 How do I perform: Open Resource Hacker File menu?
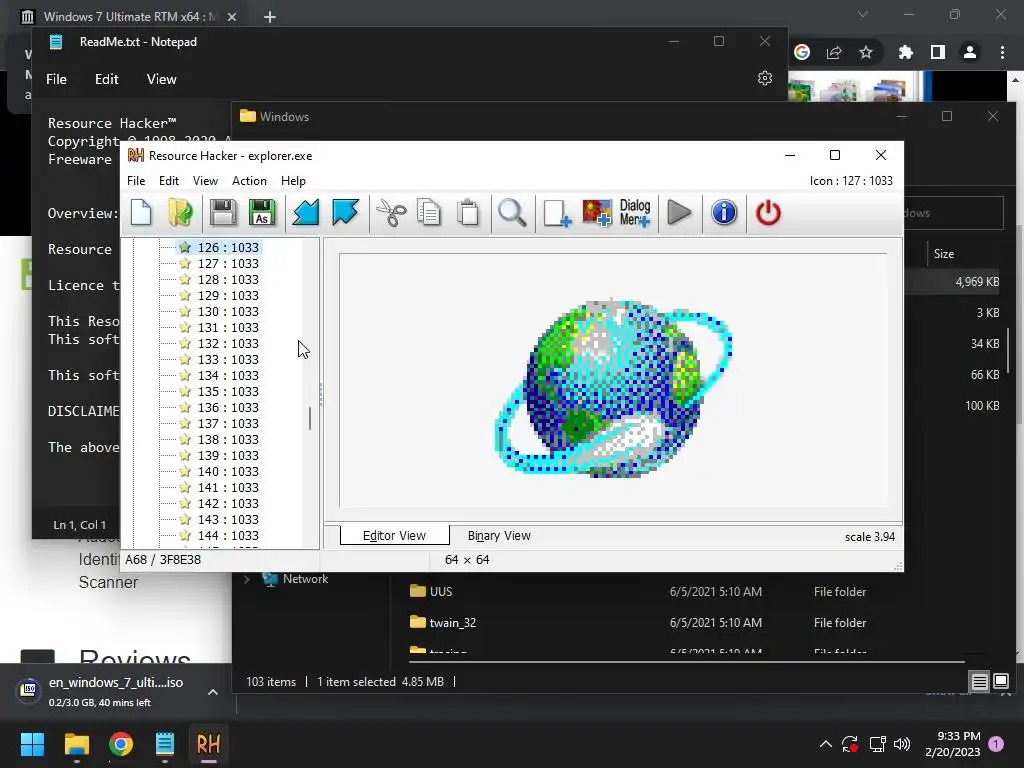tap(136, 181)
